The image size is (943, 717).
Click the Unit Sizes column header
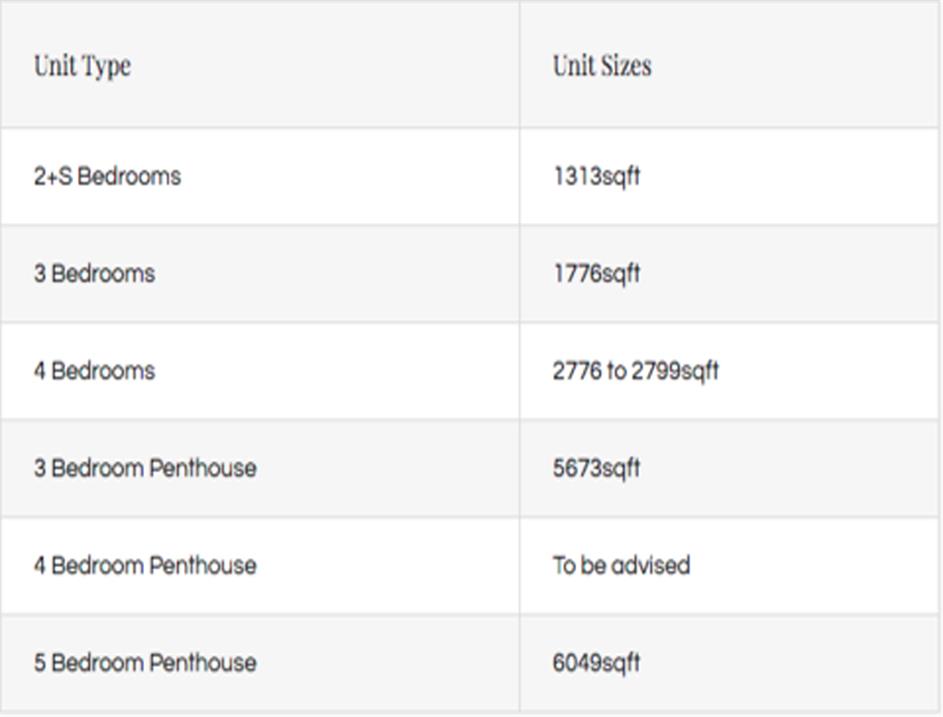(602, 66)
